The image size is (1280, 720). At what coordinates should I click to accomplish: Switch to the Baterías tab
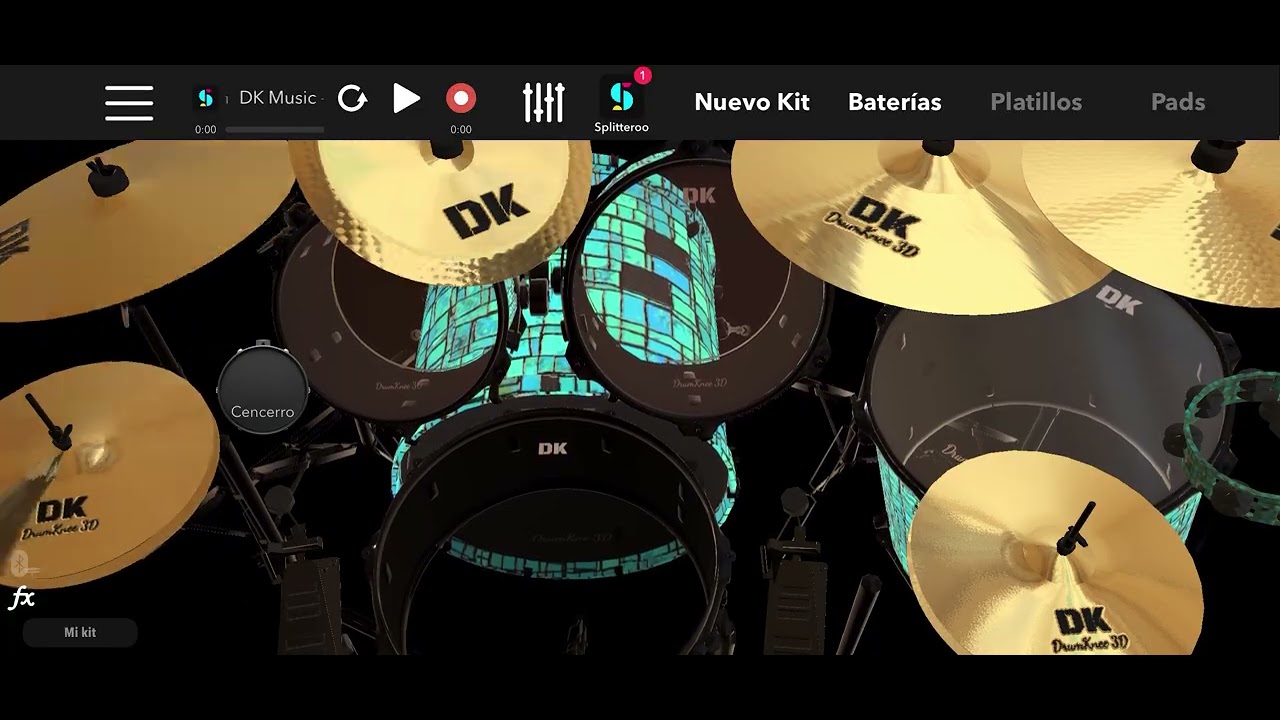pos(895,102)
